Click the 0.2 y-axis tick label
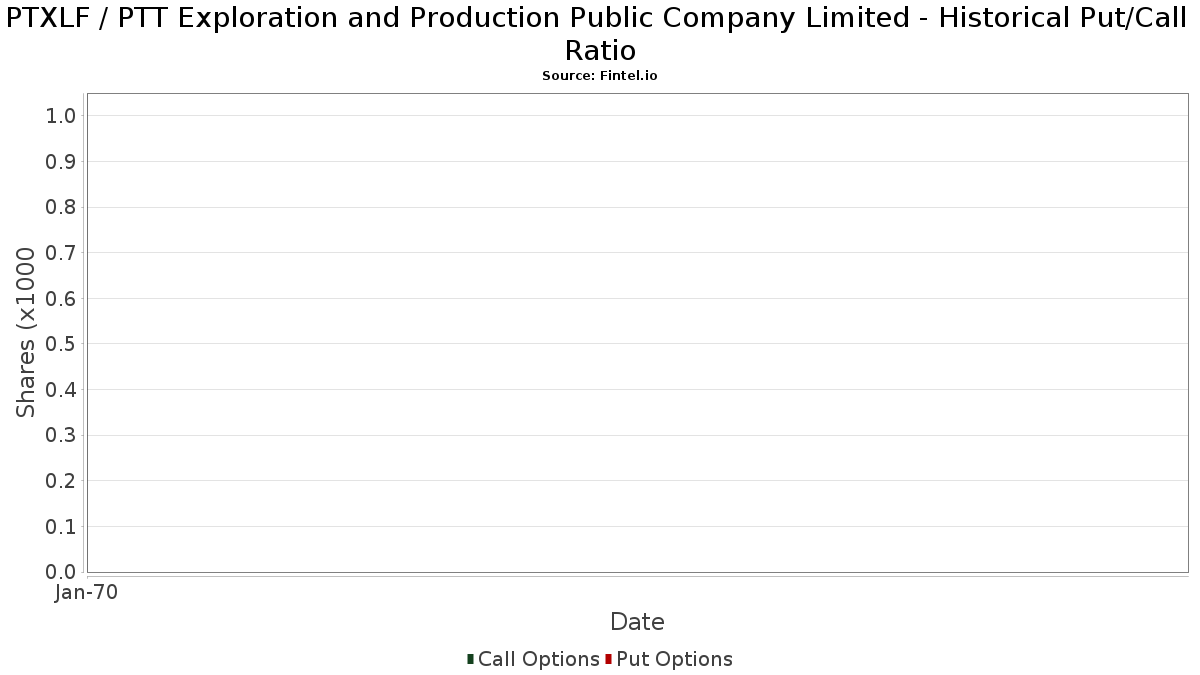Viewport: 1200px width, 675px height. pyautogui.click(x=61, y=481)
